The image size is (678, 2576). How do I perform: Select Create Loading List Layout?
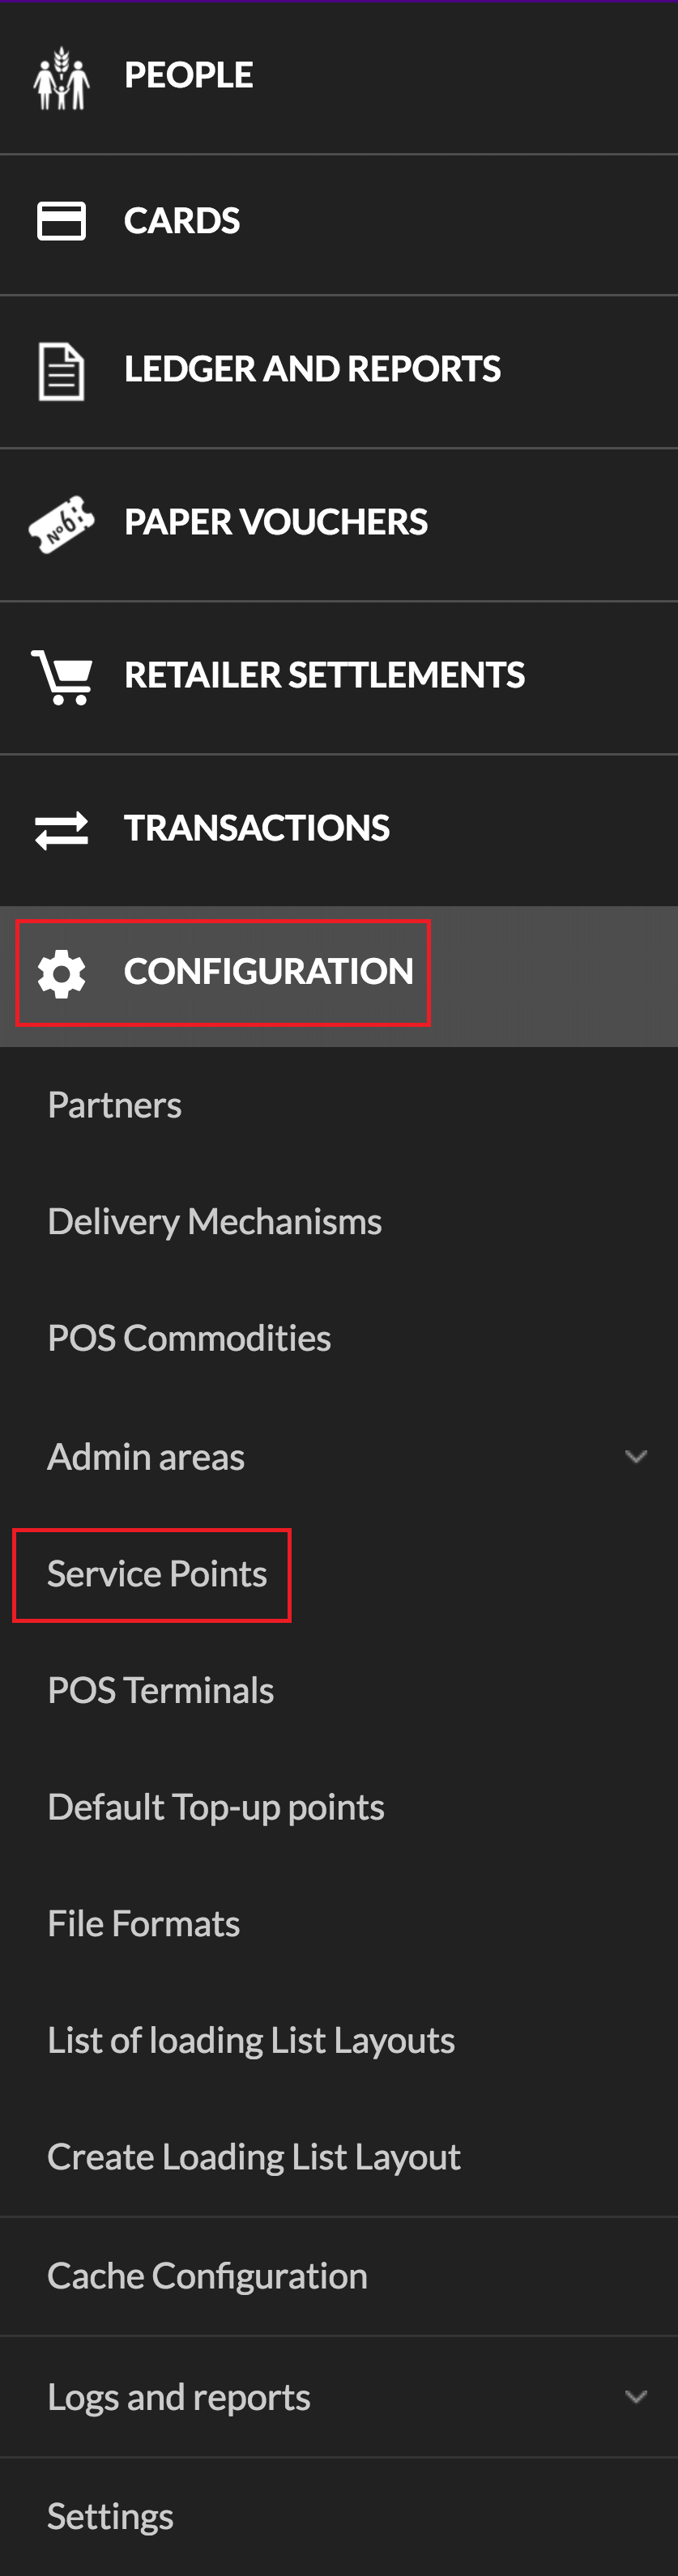tap(254, 2157)
